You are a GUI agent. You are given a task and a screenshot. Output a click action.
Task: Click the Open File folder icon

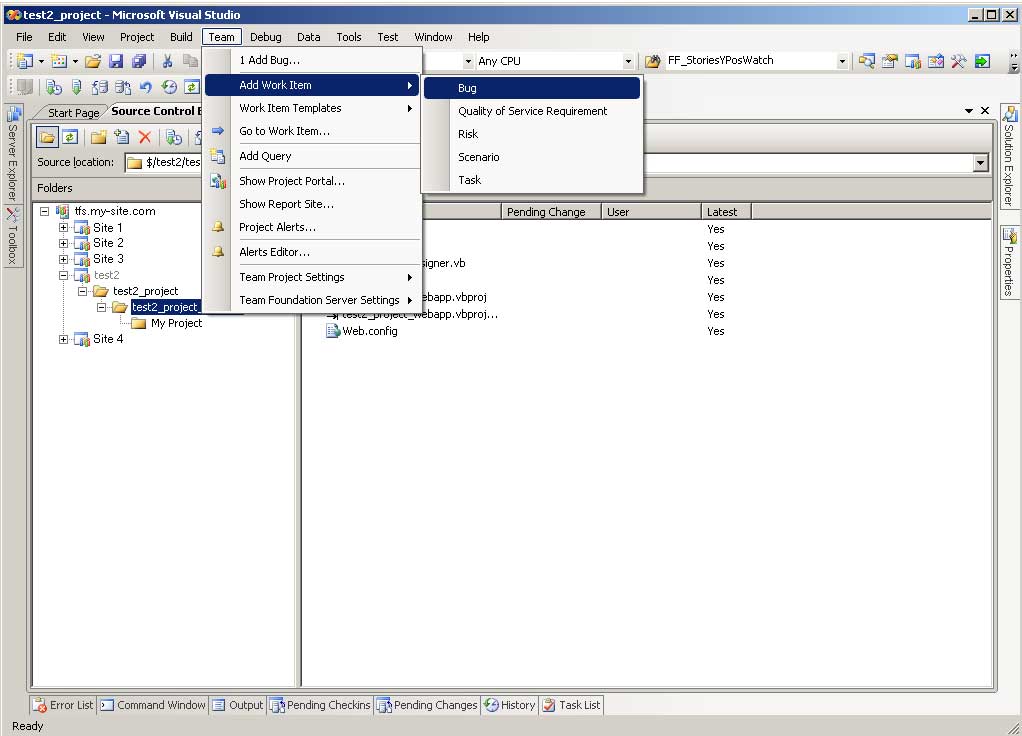[x=93, y=61]
